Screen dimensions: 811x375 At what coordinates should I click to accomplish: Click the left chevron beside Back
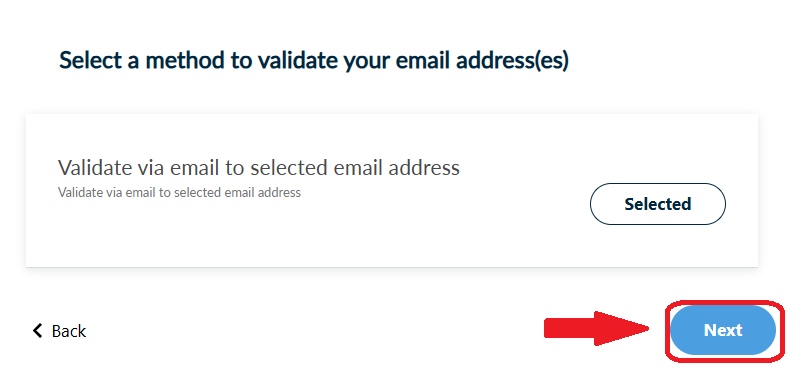click(x=37, y=331)
